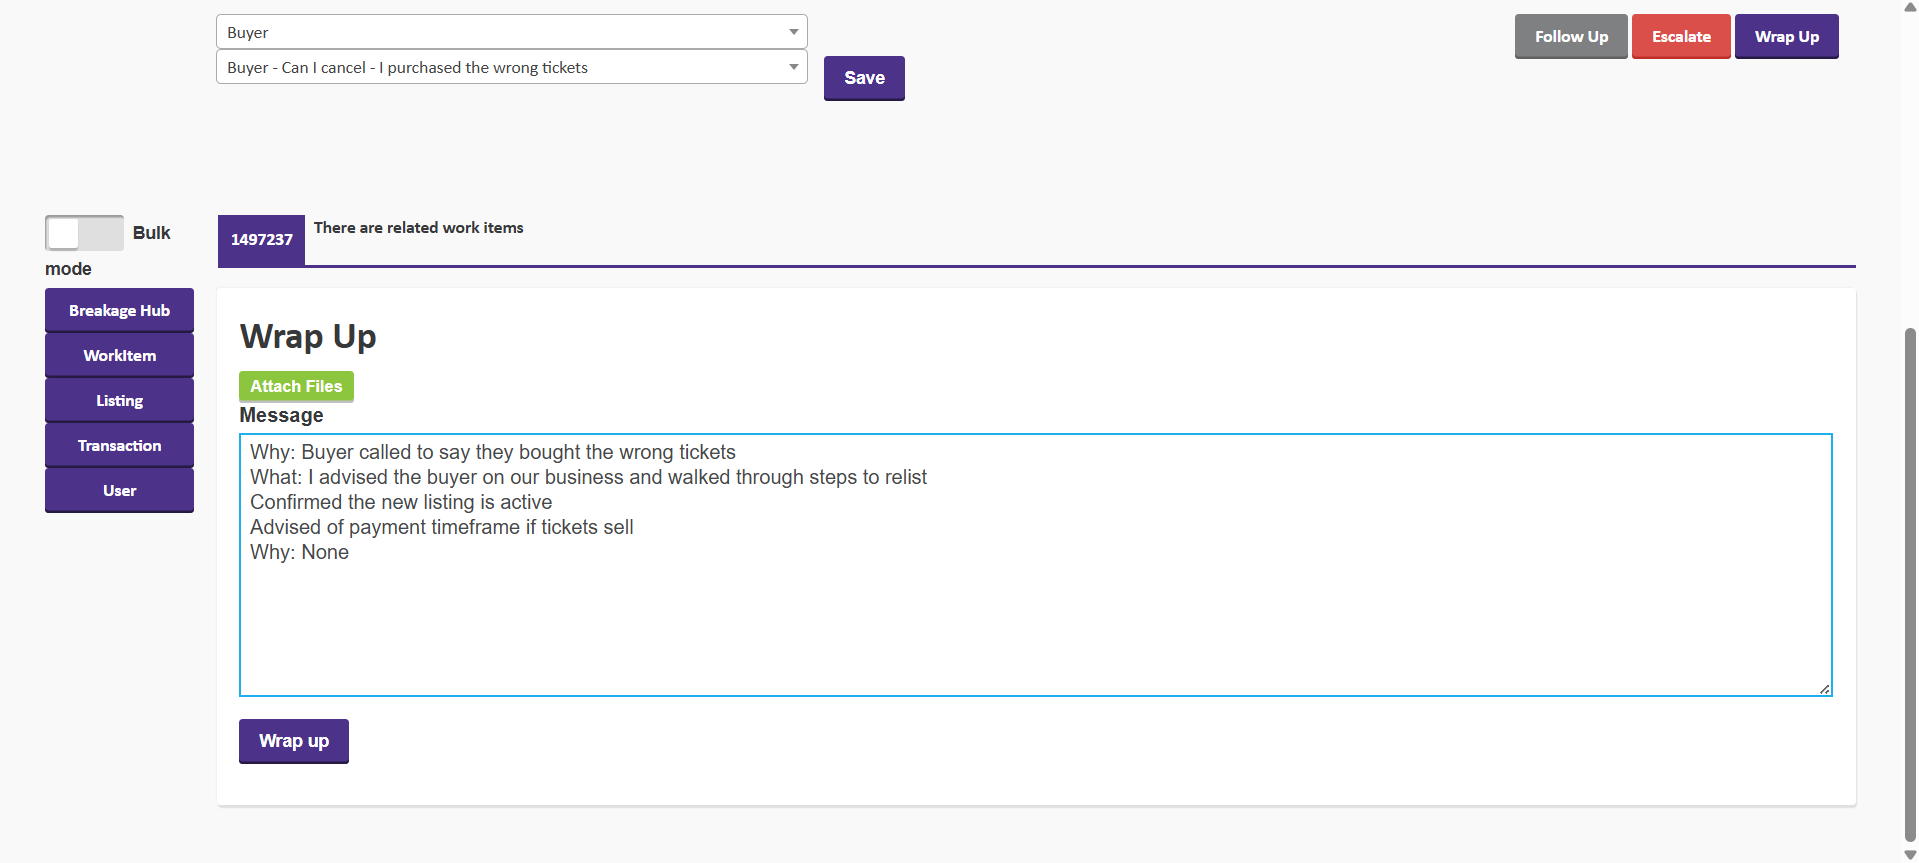
Task: Click inside the Message text area
Action: tap(1035, 620)
